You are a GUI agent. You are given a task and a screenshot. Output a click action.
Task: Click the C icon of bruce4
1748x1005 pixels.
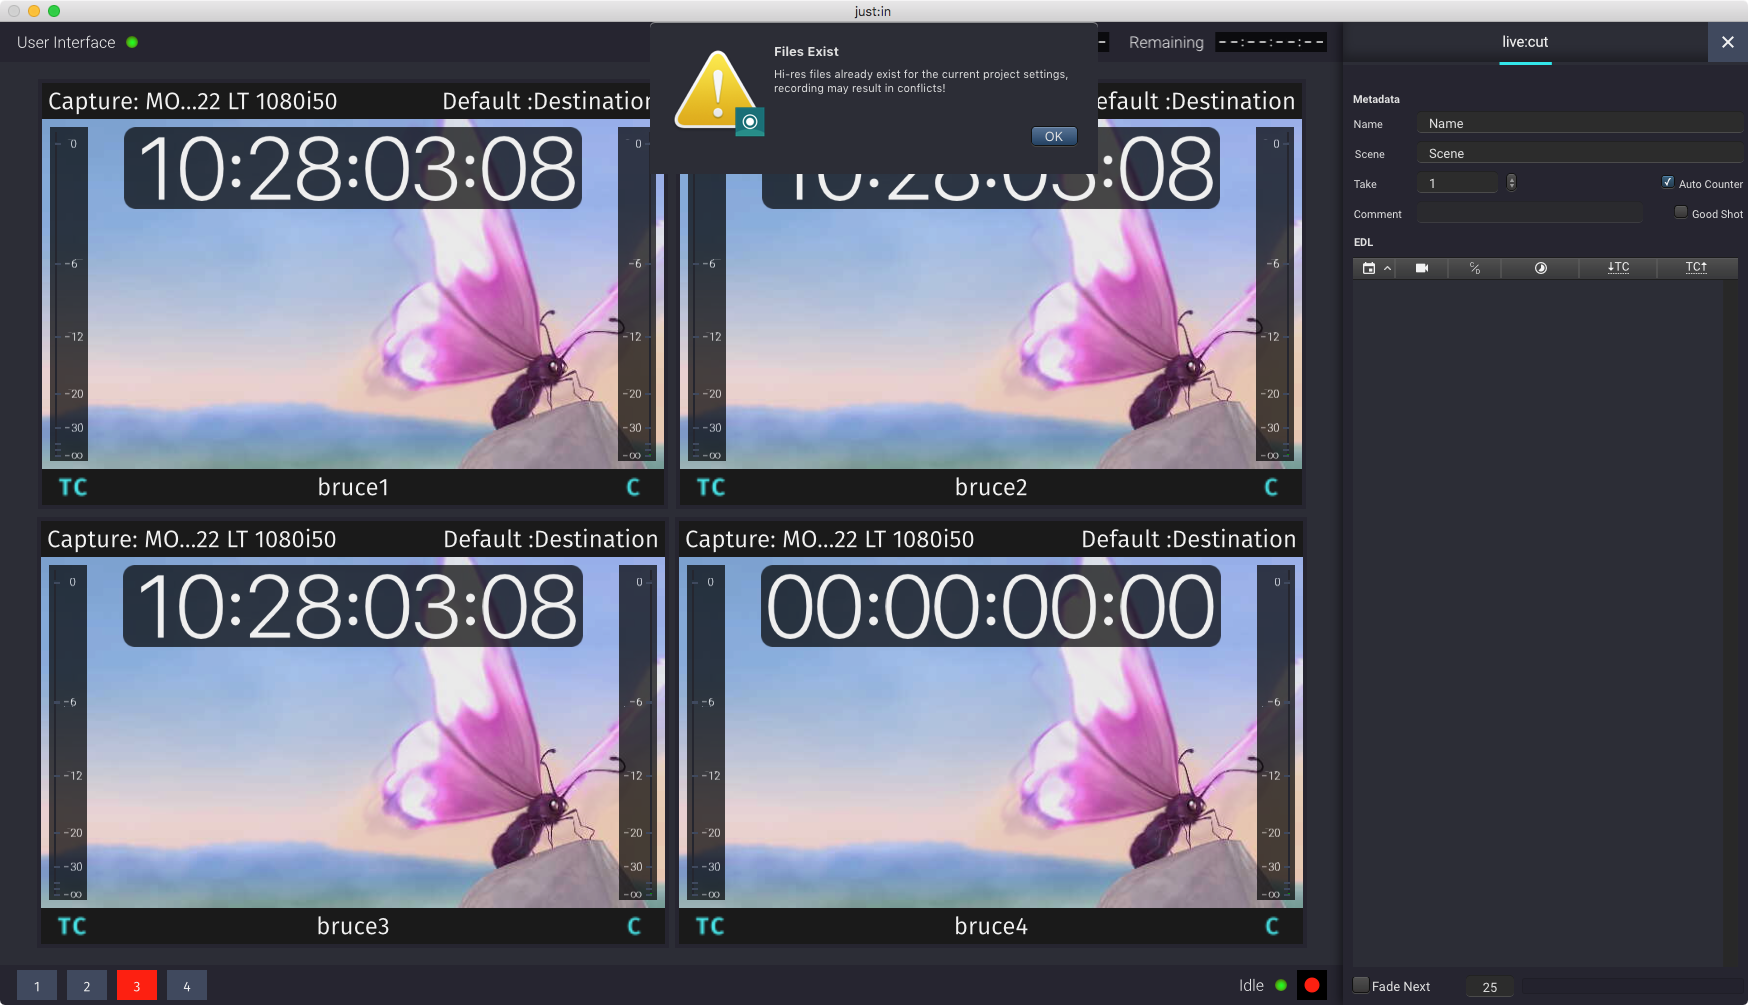(1272, 926)
